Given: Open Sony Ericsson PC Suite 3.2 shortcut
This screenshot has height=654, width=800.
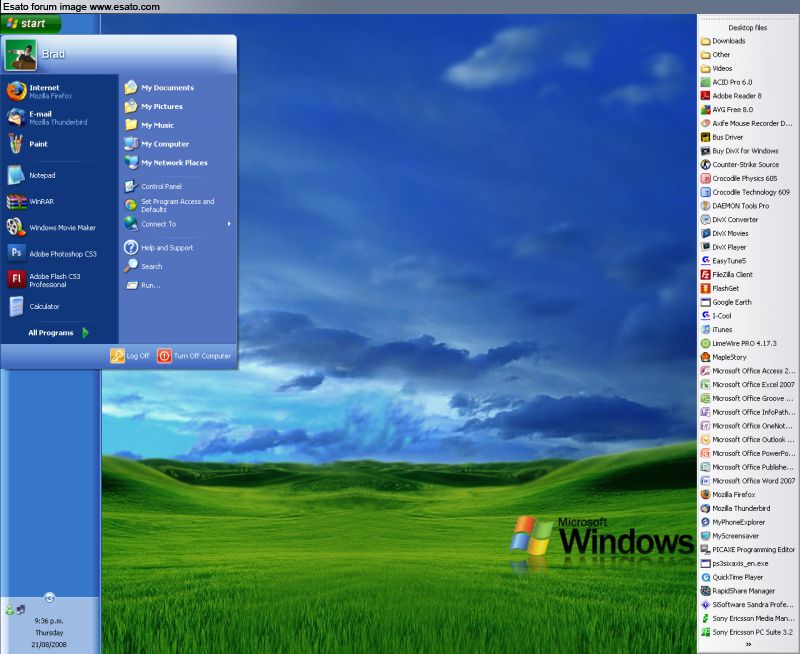Looking at the screenshot, I should point(747,633).
